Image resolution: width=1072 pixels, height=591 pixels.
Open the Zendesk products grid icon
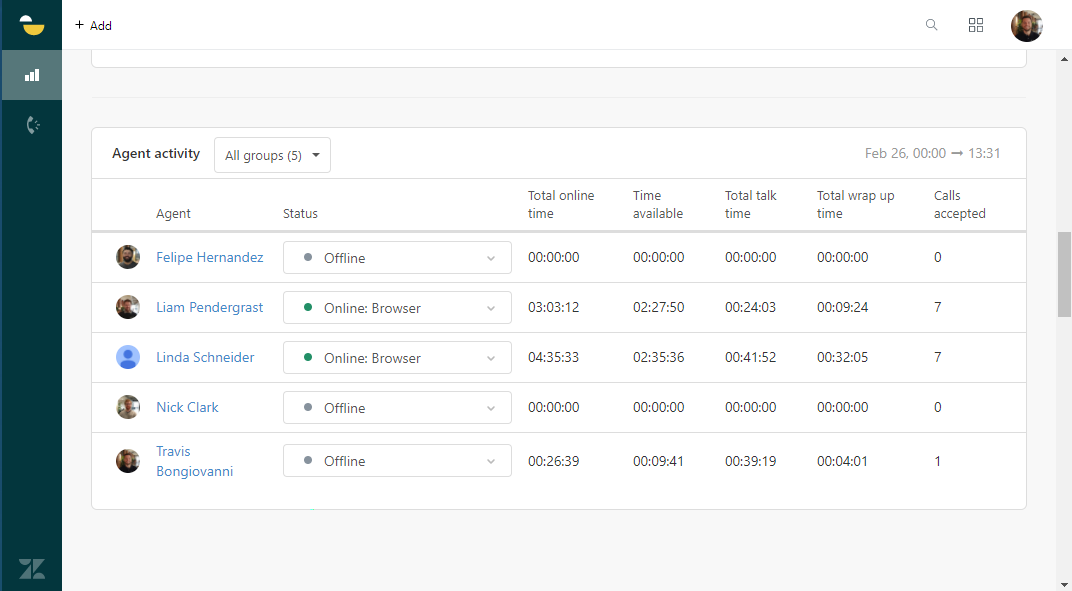(x=976, y=25)
